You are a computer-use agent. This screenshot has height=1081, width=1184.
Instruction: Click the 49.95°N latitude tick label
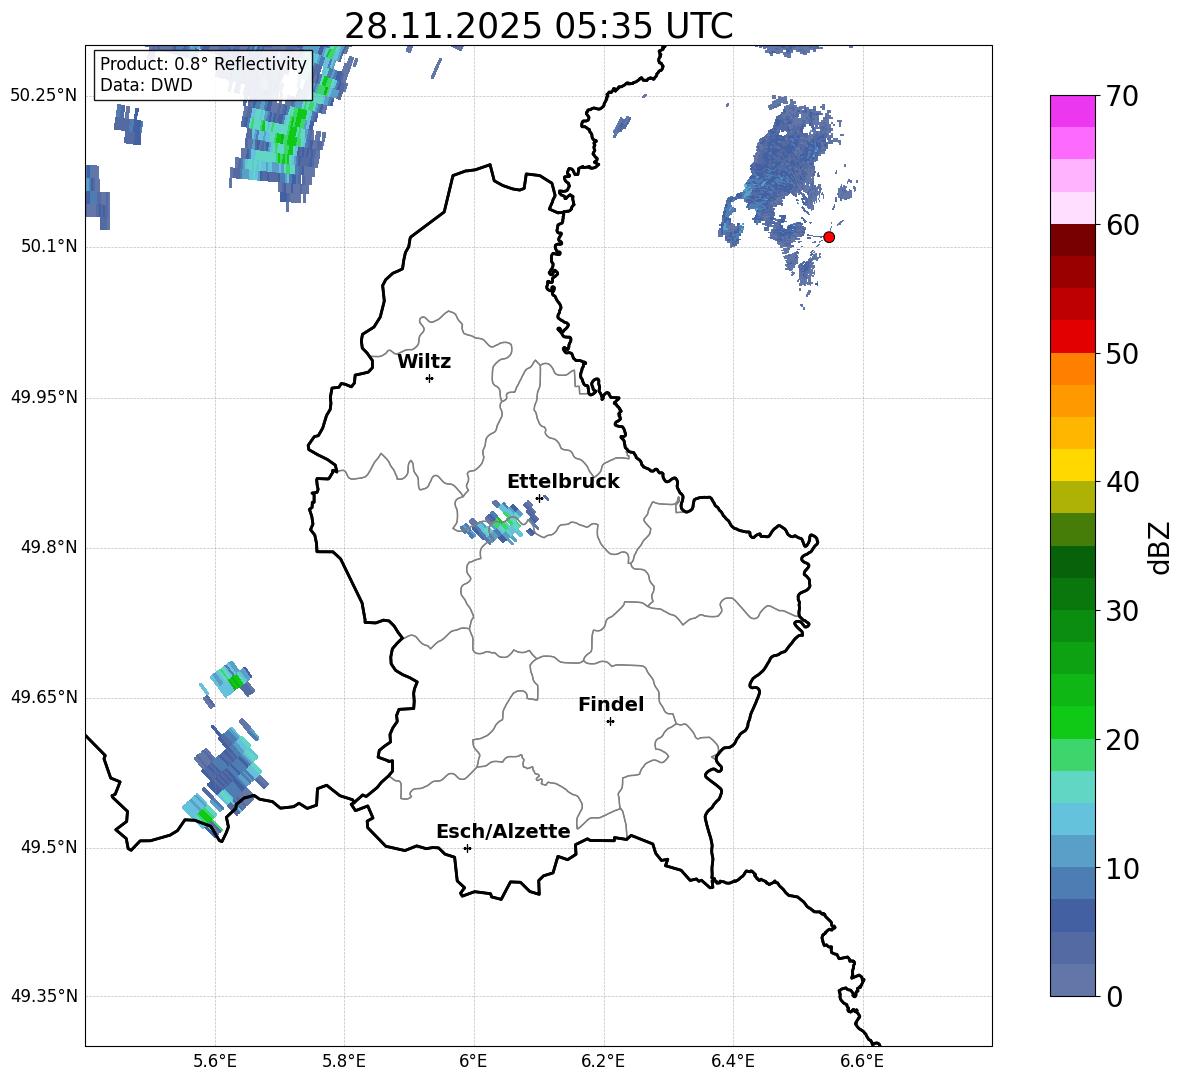click(x=43, y=397)
